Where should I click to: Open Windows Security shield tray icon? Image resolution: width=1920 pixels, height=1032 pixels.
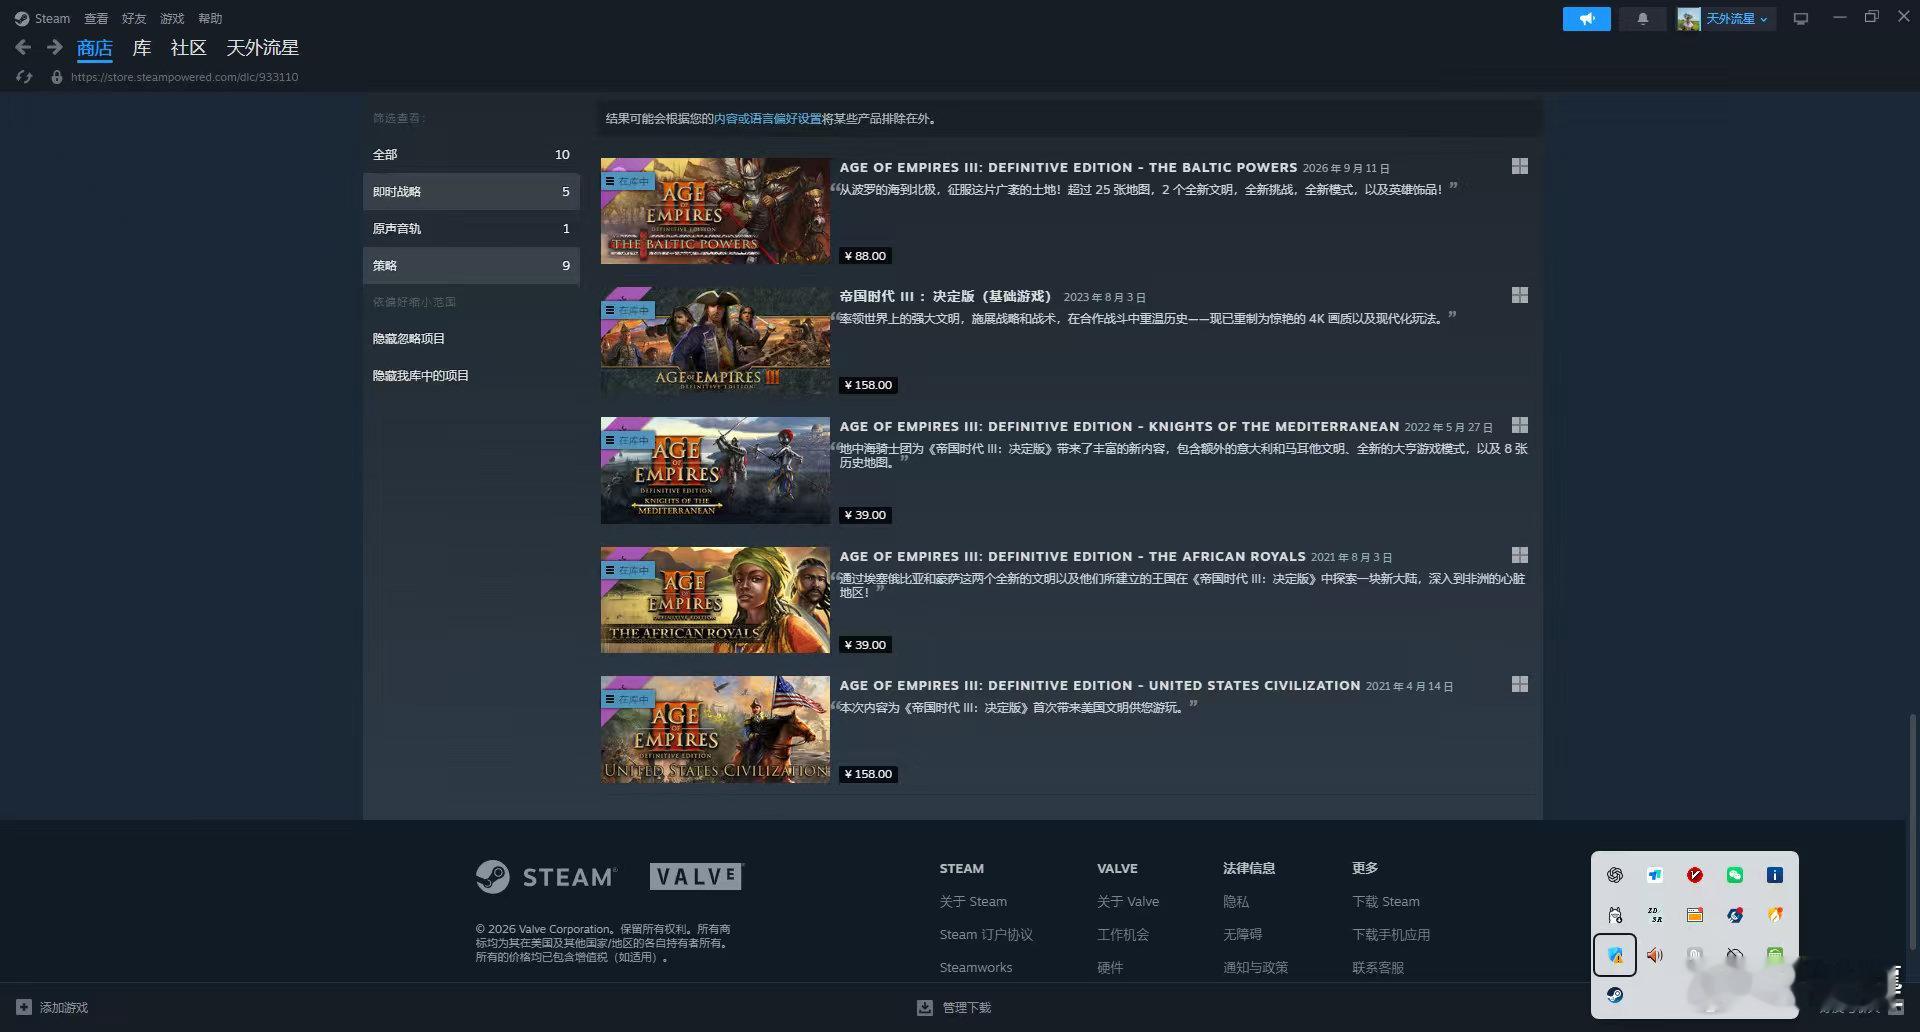[1615, 955]
